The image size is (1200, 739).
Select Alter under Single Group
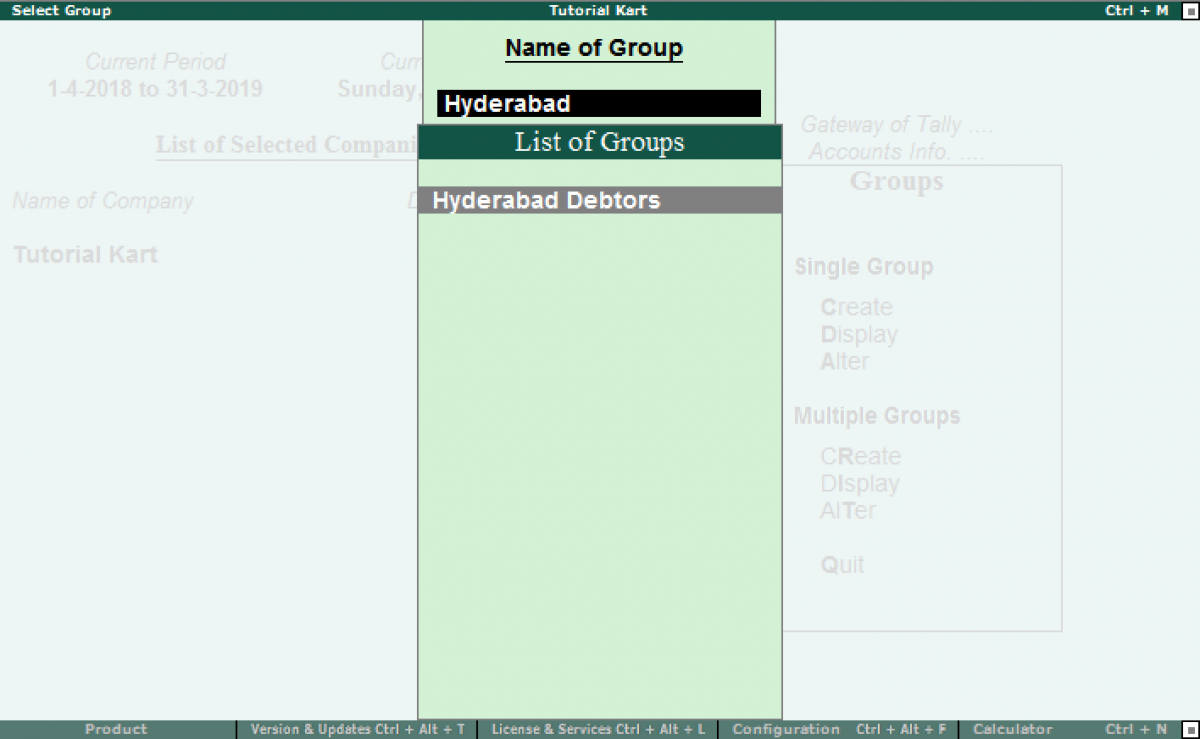[x=845, y=361]
